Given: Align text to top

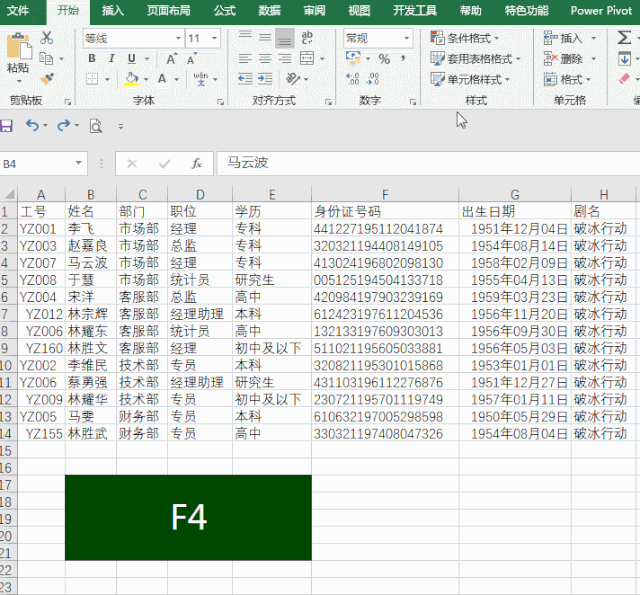Looking at the screenshot, I should [245, 38].
